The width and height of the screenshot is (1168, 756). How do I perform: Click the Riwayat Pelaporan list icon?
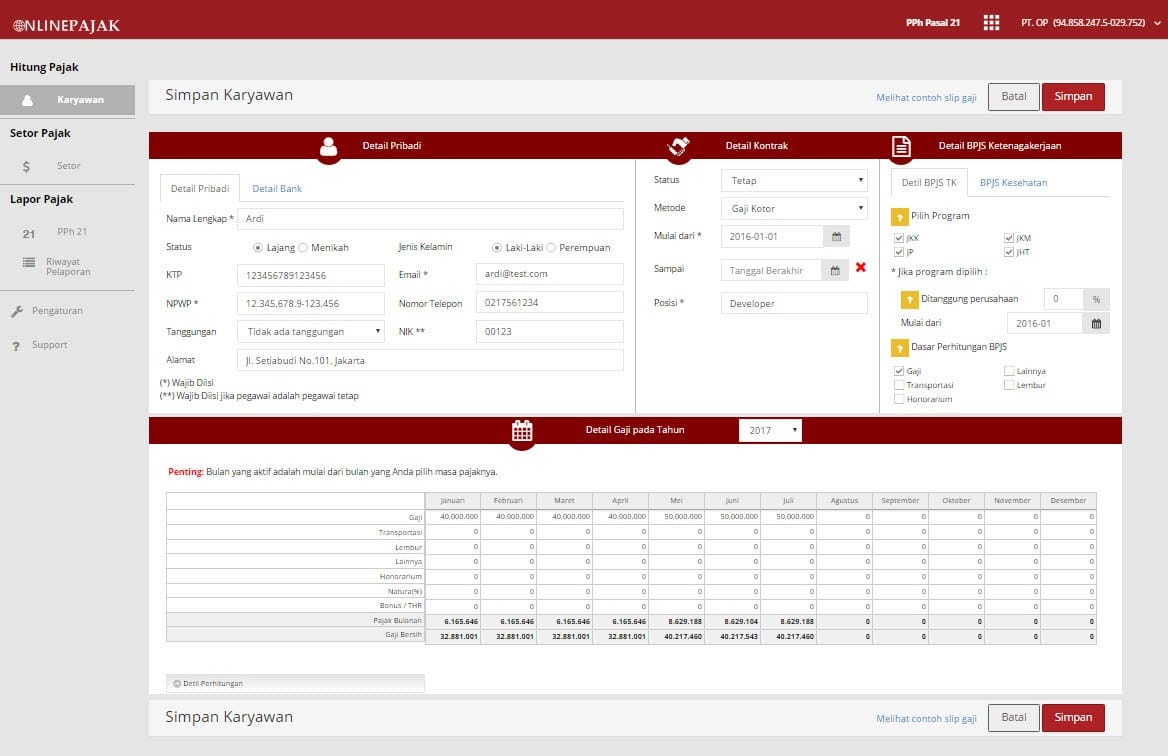point(28,262)
